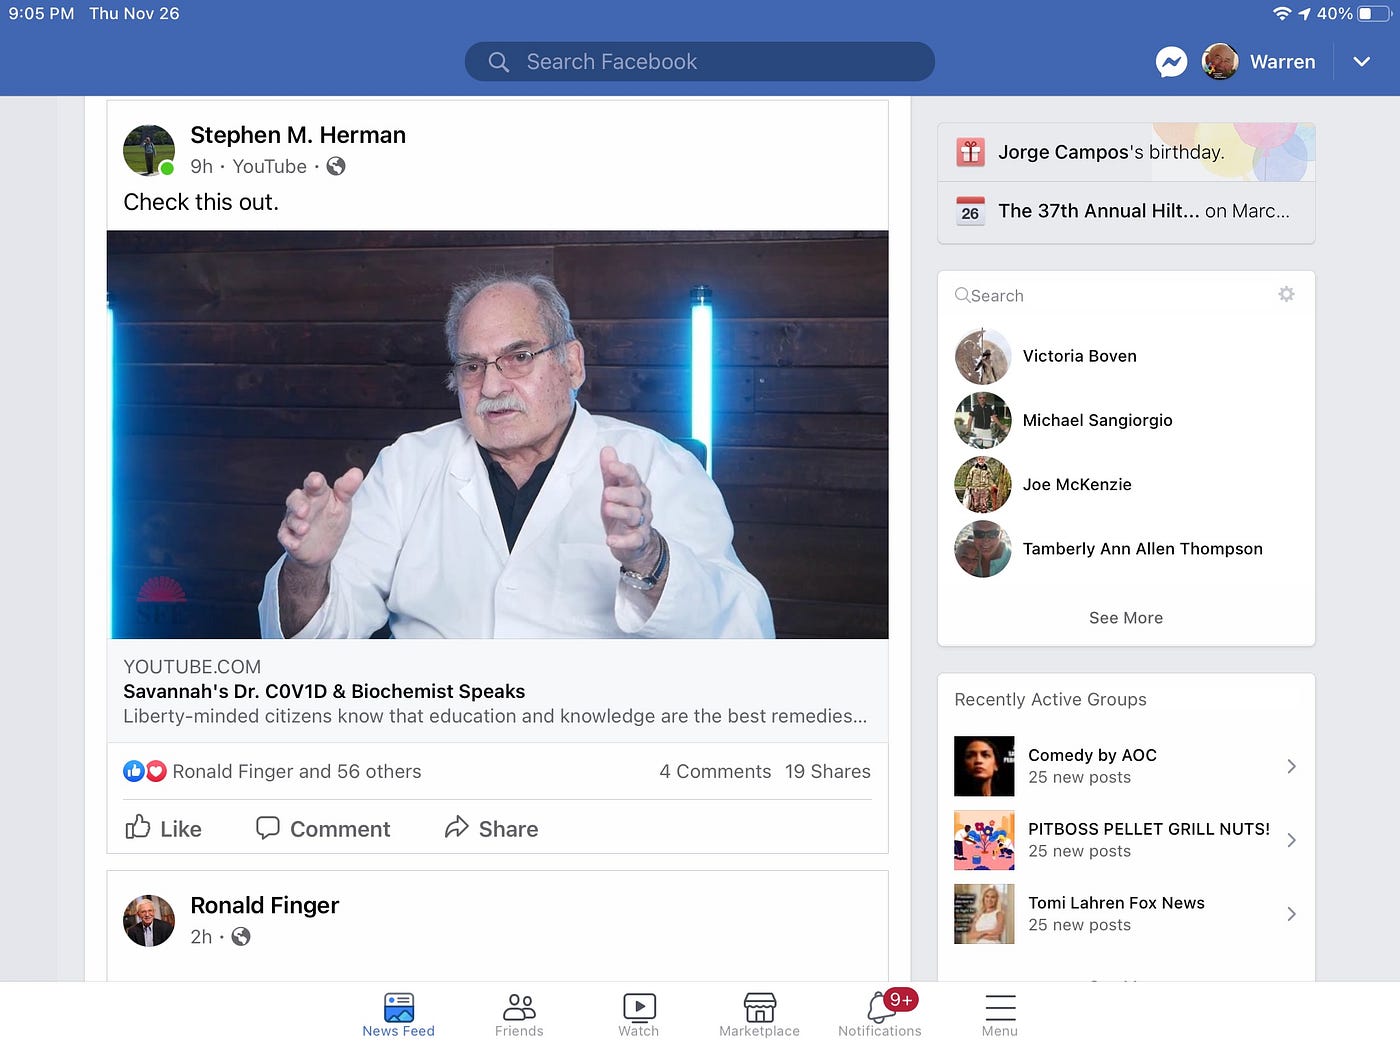Image resolution: width=1400 pixels, height=1050 pixels.
Task: Open Tomi Lahren Fox News group
Action: point(1126,914)
